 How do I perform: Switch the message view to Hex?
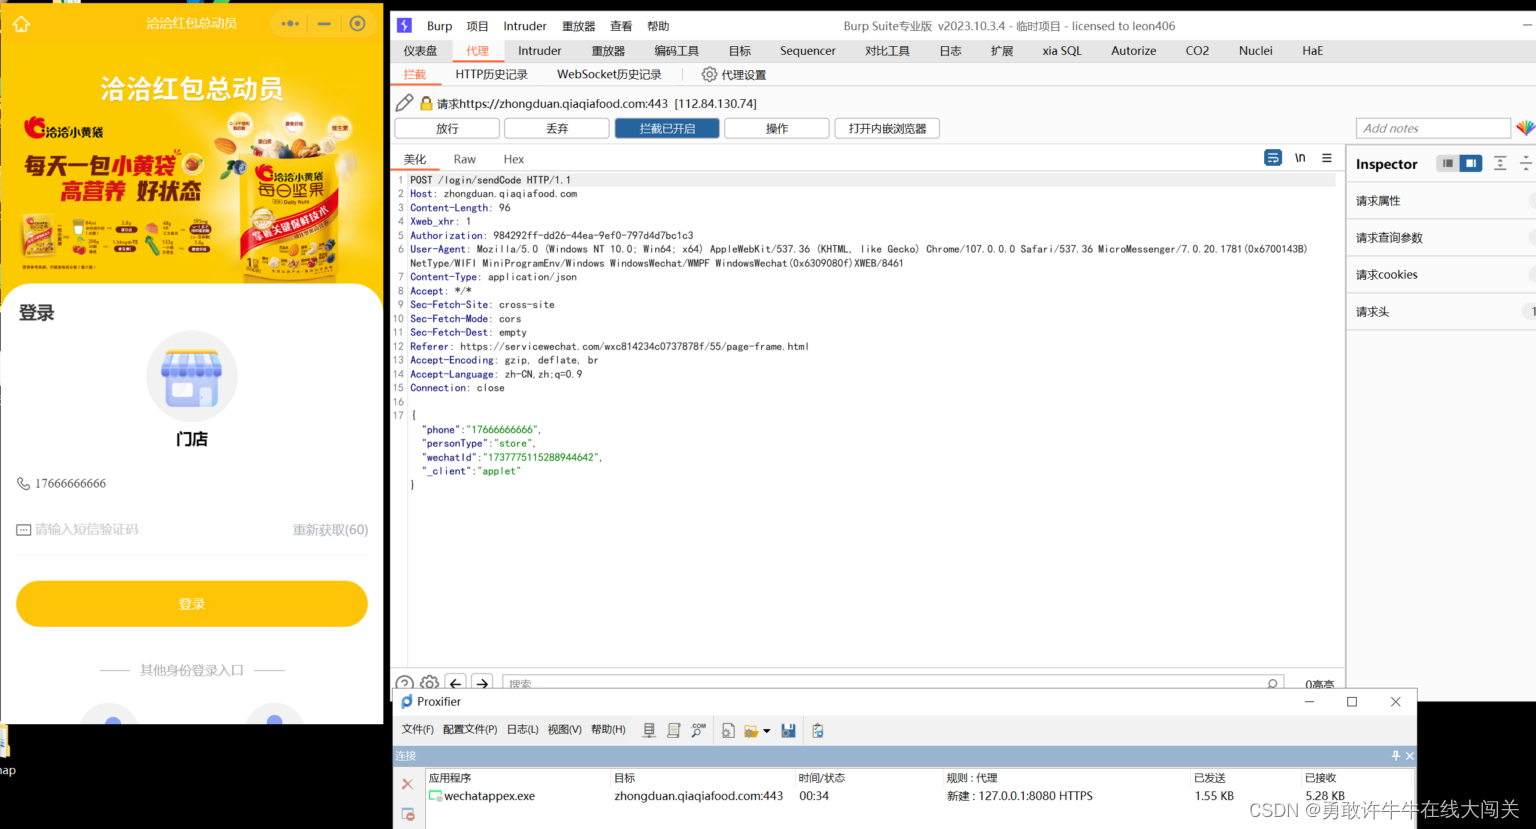[x=514, y=159]
